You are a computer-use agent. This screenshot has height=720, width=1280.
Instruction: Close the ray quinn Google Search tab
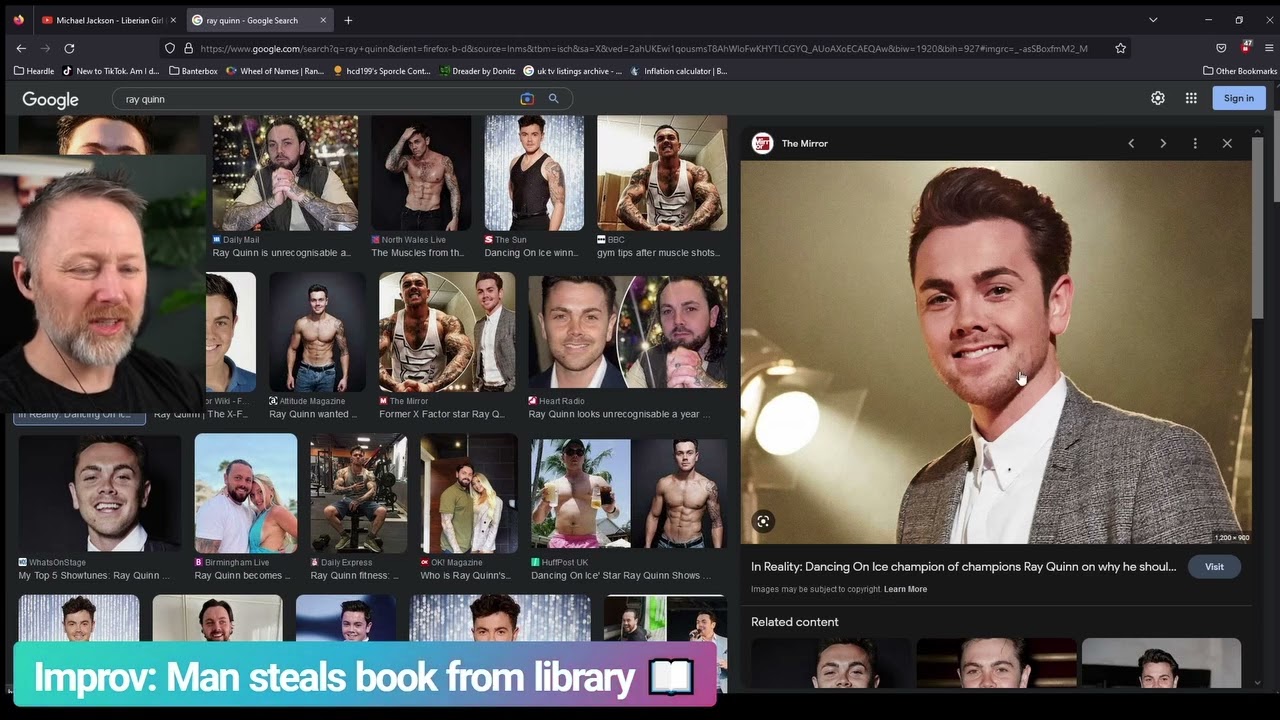point(323,20)
